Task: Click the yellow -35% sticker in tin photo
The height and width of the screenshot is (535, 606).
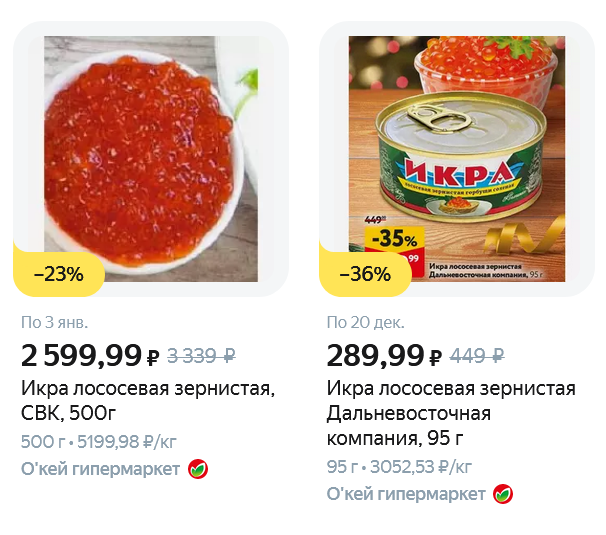Action: point(395,239)
